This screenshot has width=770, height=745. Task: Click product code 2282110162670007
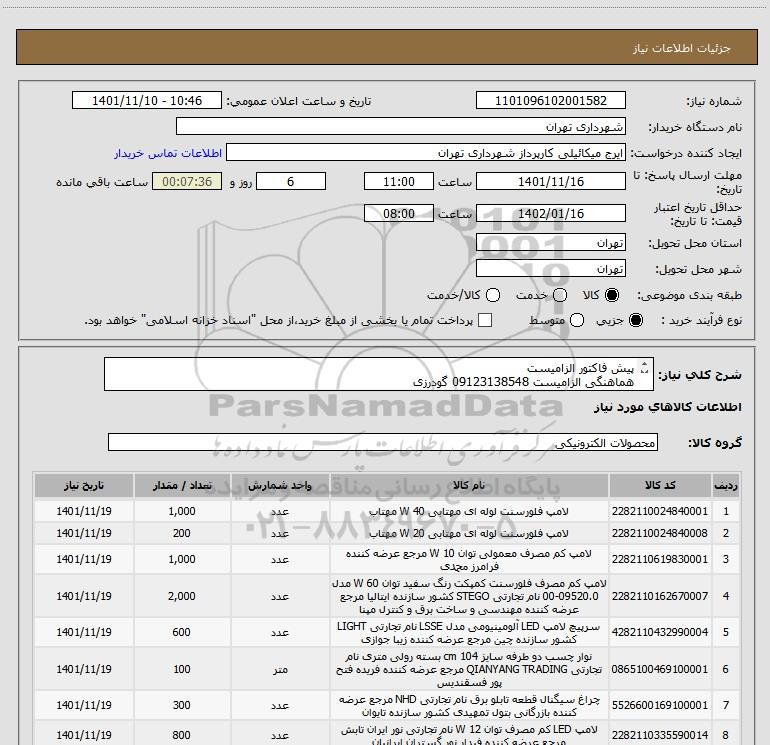(660, 596)
